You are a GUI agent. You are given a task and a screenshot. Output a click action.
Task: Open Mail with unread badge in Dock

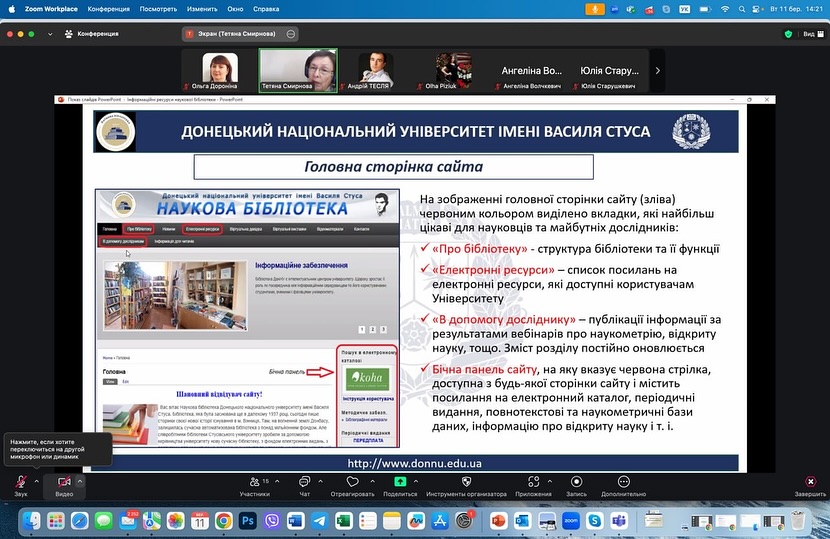[x=128, y=521]
